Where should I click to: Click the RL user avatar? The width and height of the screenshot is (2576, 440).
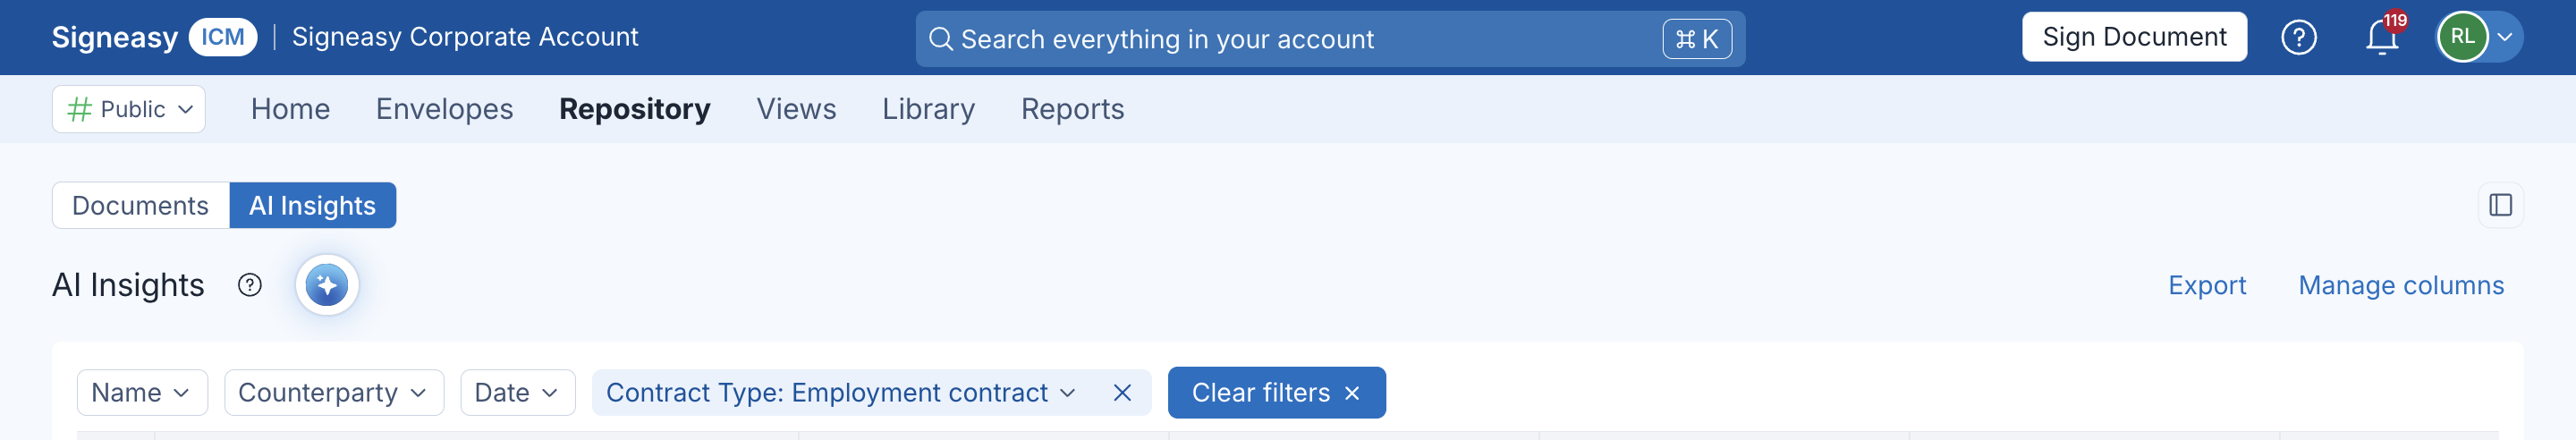(2462, 37)
